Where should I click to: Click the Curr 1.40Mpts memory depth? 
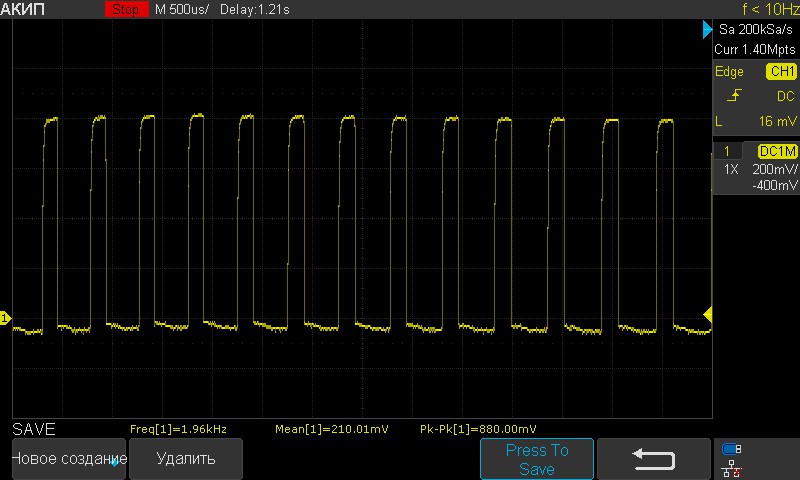coord(755,49)
